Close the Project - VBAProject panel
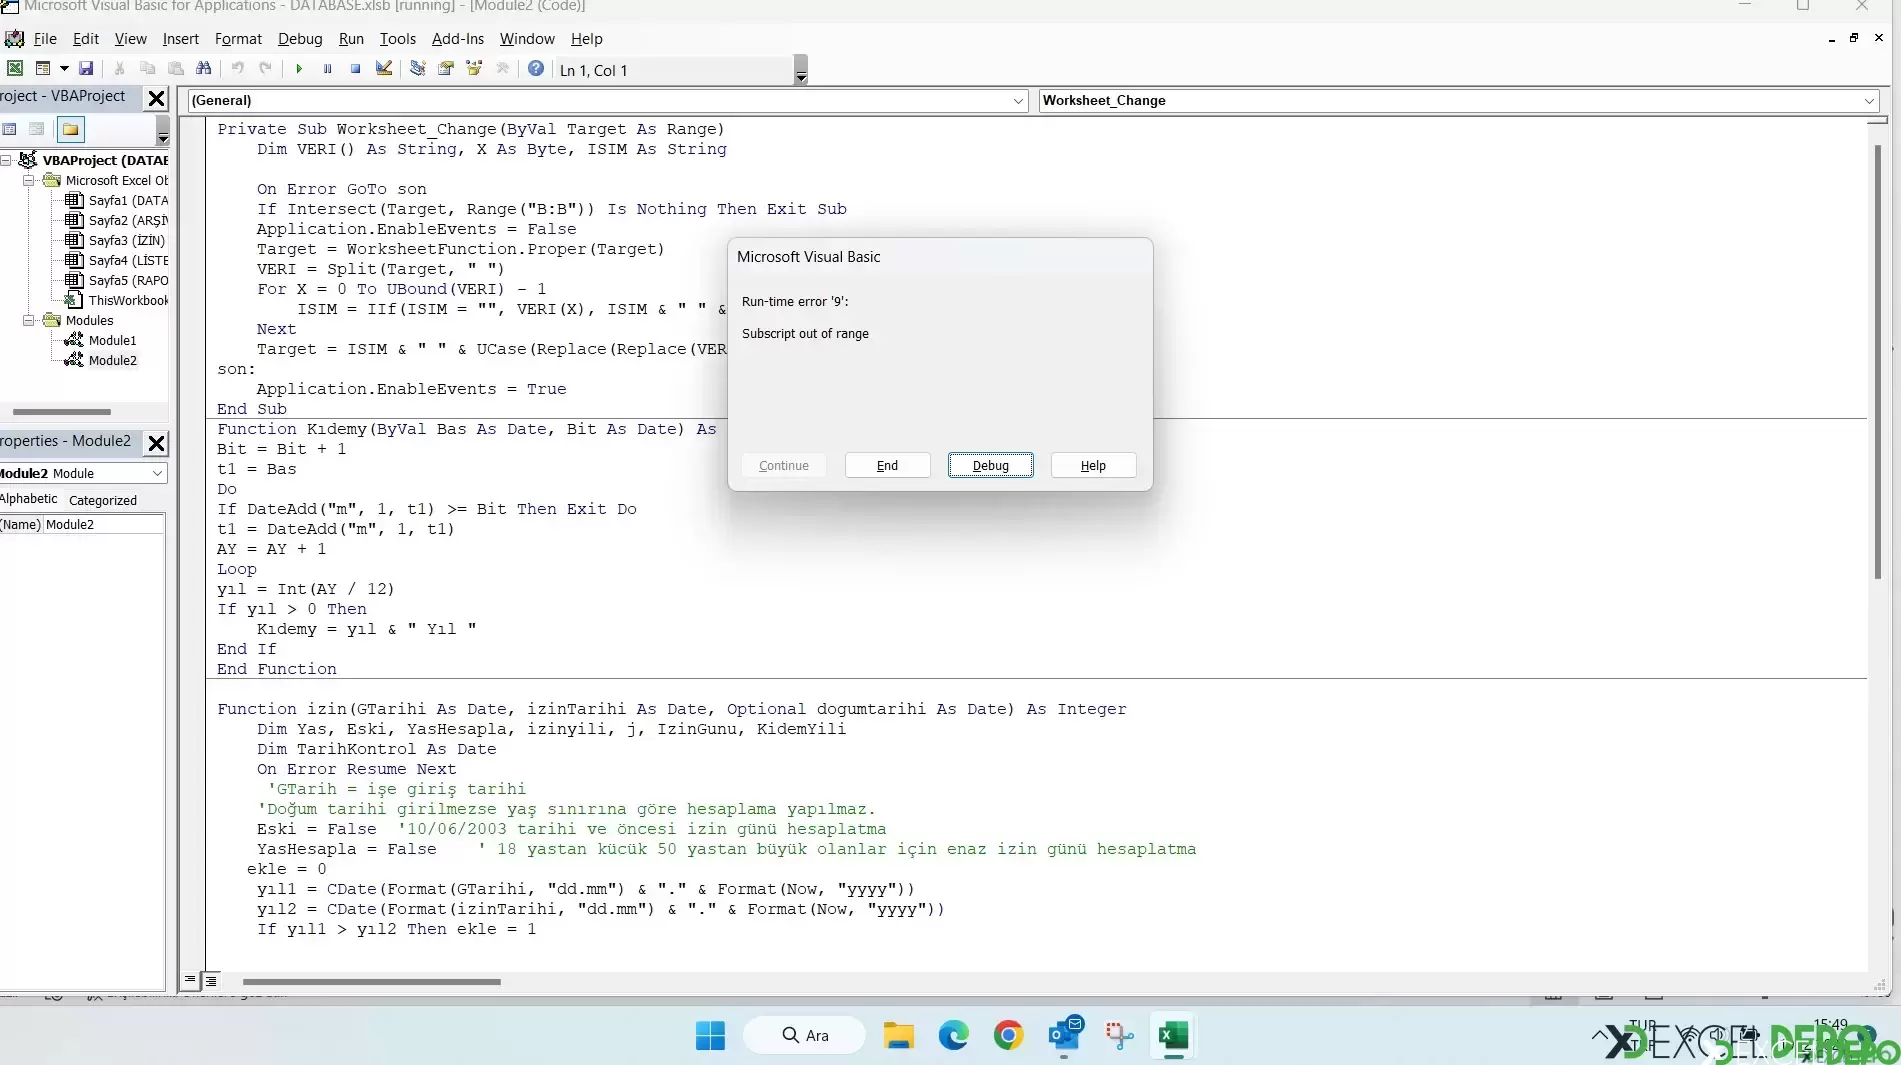The image size is (1901, 1065). tap(157, 98)
